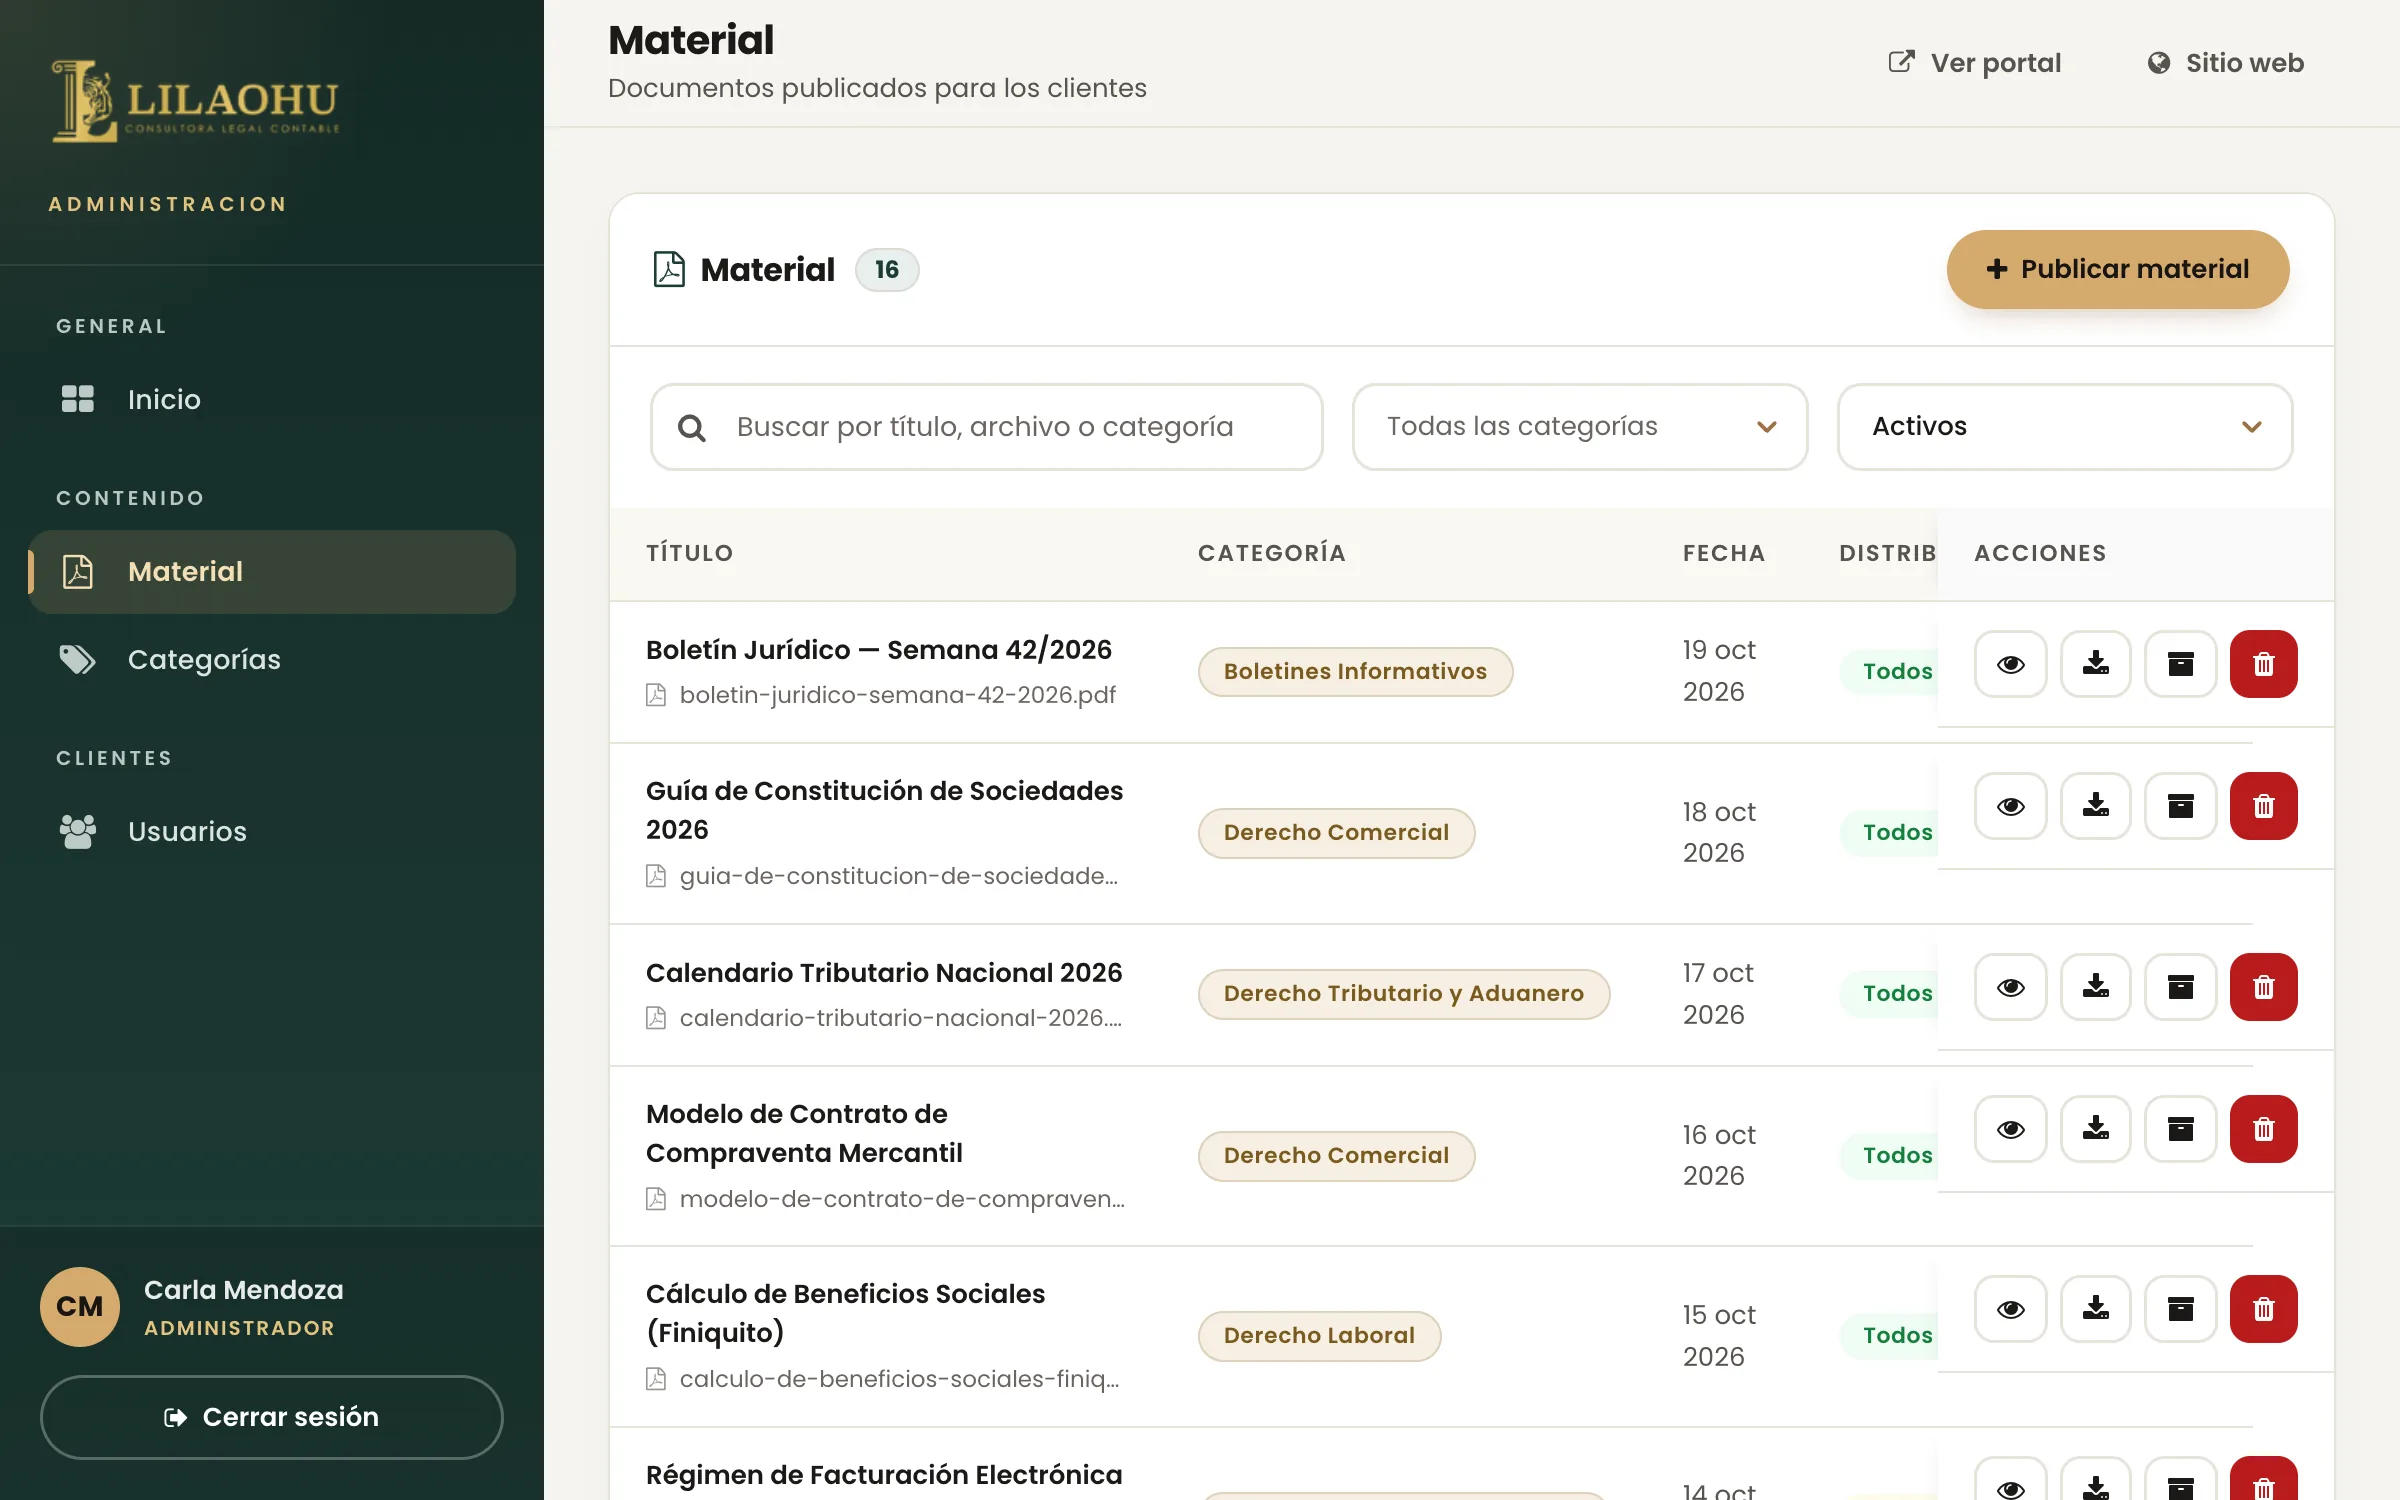The width and height of the screenshot is (2400, 1500).
Task: Click the Lilaohu logo
Action: pos(196,101)
